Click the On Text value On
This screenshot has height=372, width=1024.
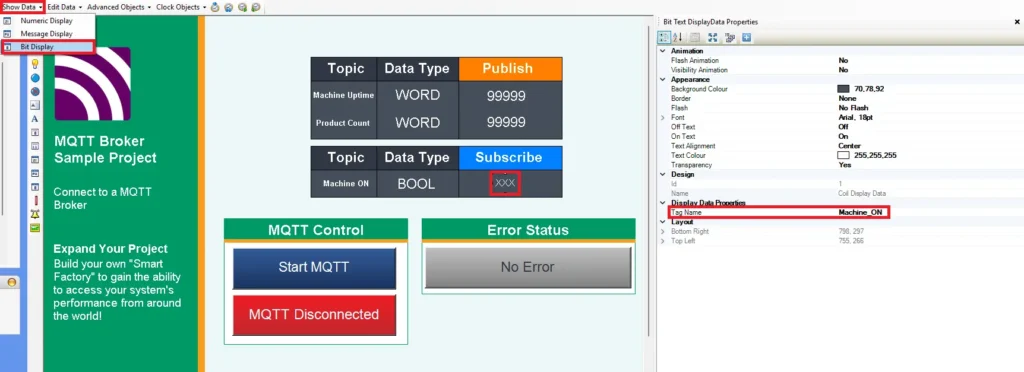(x=843, y=136)
